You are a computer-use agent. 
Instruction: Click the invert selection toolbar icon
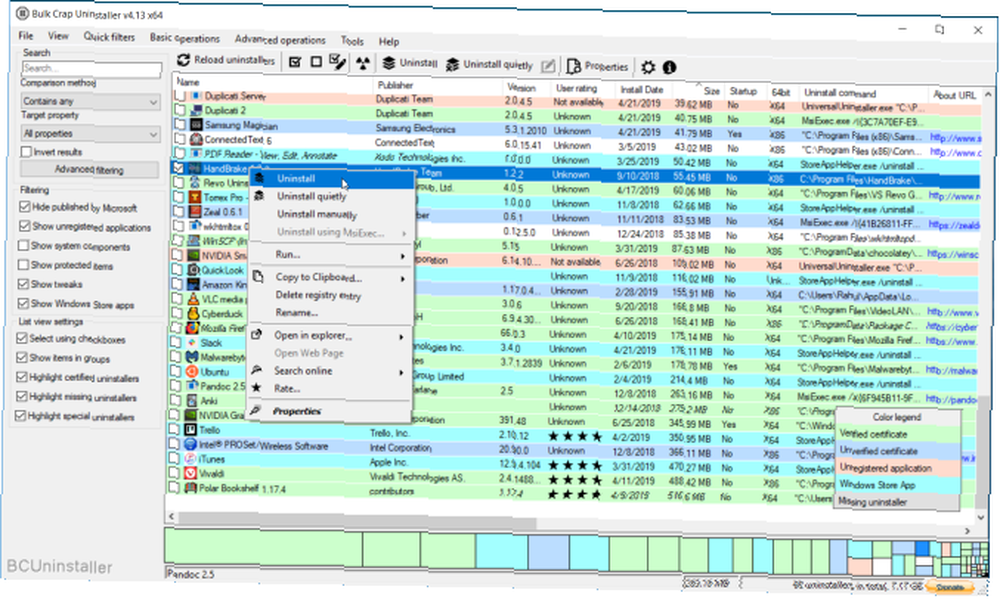tap(337, 62)
